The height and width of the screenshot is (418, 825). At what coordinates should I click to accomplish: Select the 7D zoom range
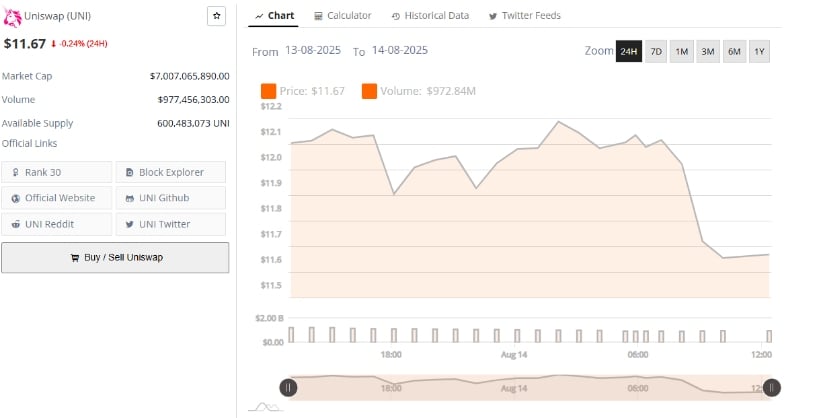tap(656, 51)
